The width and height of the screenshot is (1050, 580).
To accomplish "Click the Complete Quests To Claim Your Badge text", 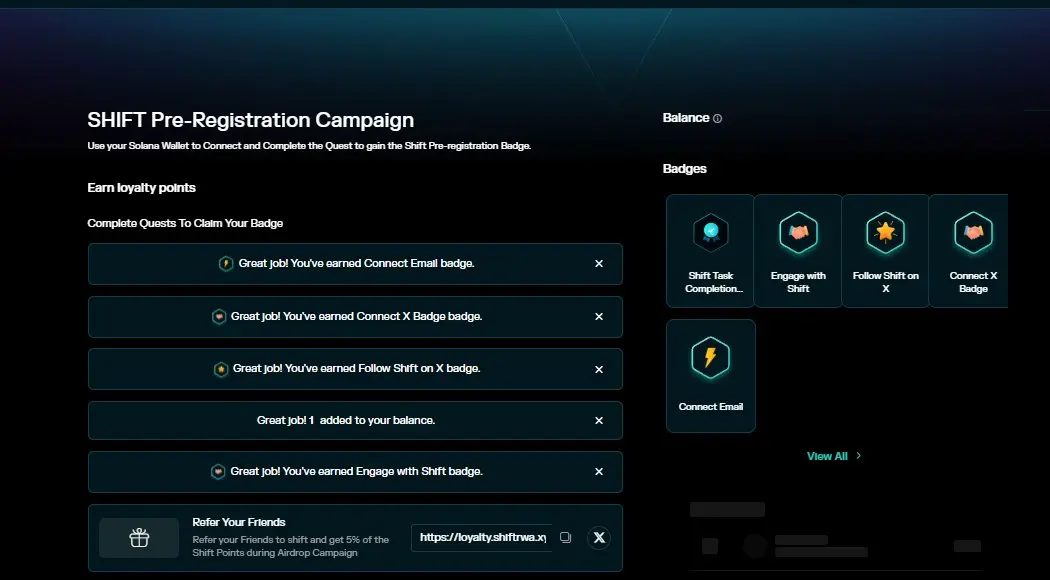I will pos(185,223).
